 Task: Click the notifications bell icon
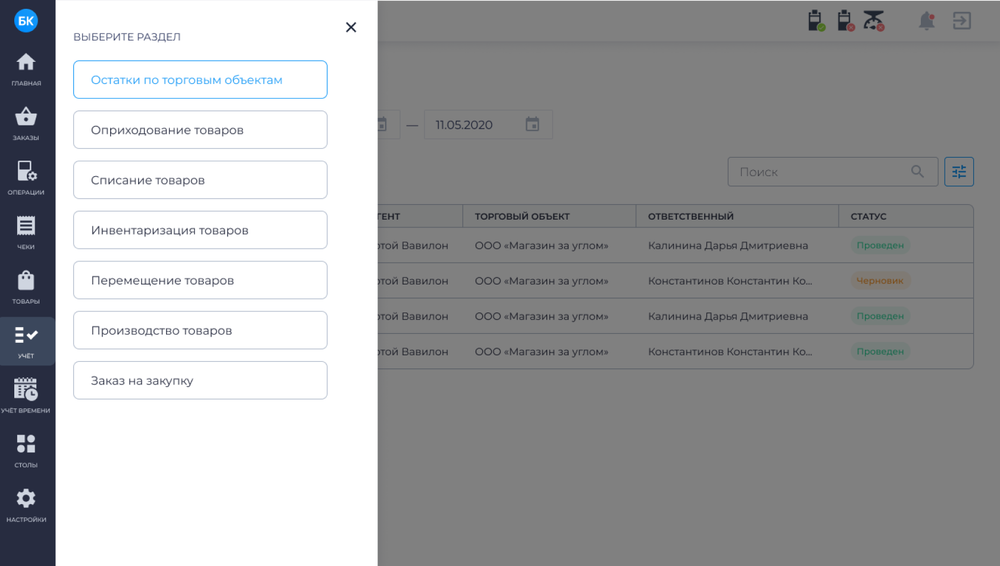927,21
